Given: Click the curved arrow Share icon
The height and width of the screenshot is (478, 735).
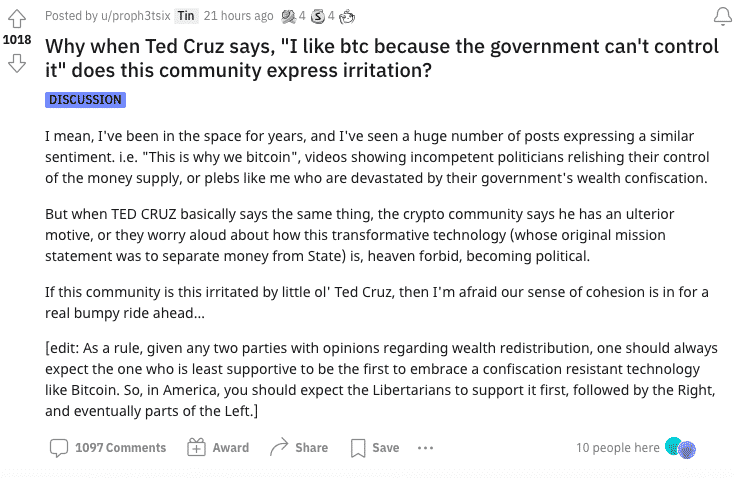Looking at the screenshot, I should (279, 447).
